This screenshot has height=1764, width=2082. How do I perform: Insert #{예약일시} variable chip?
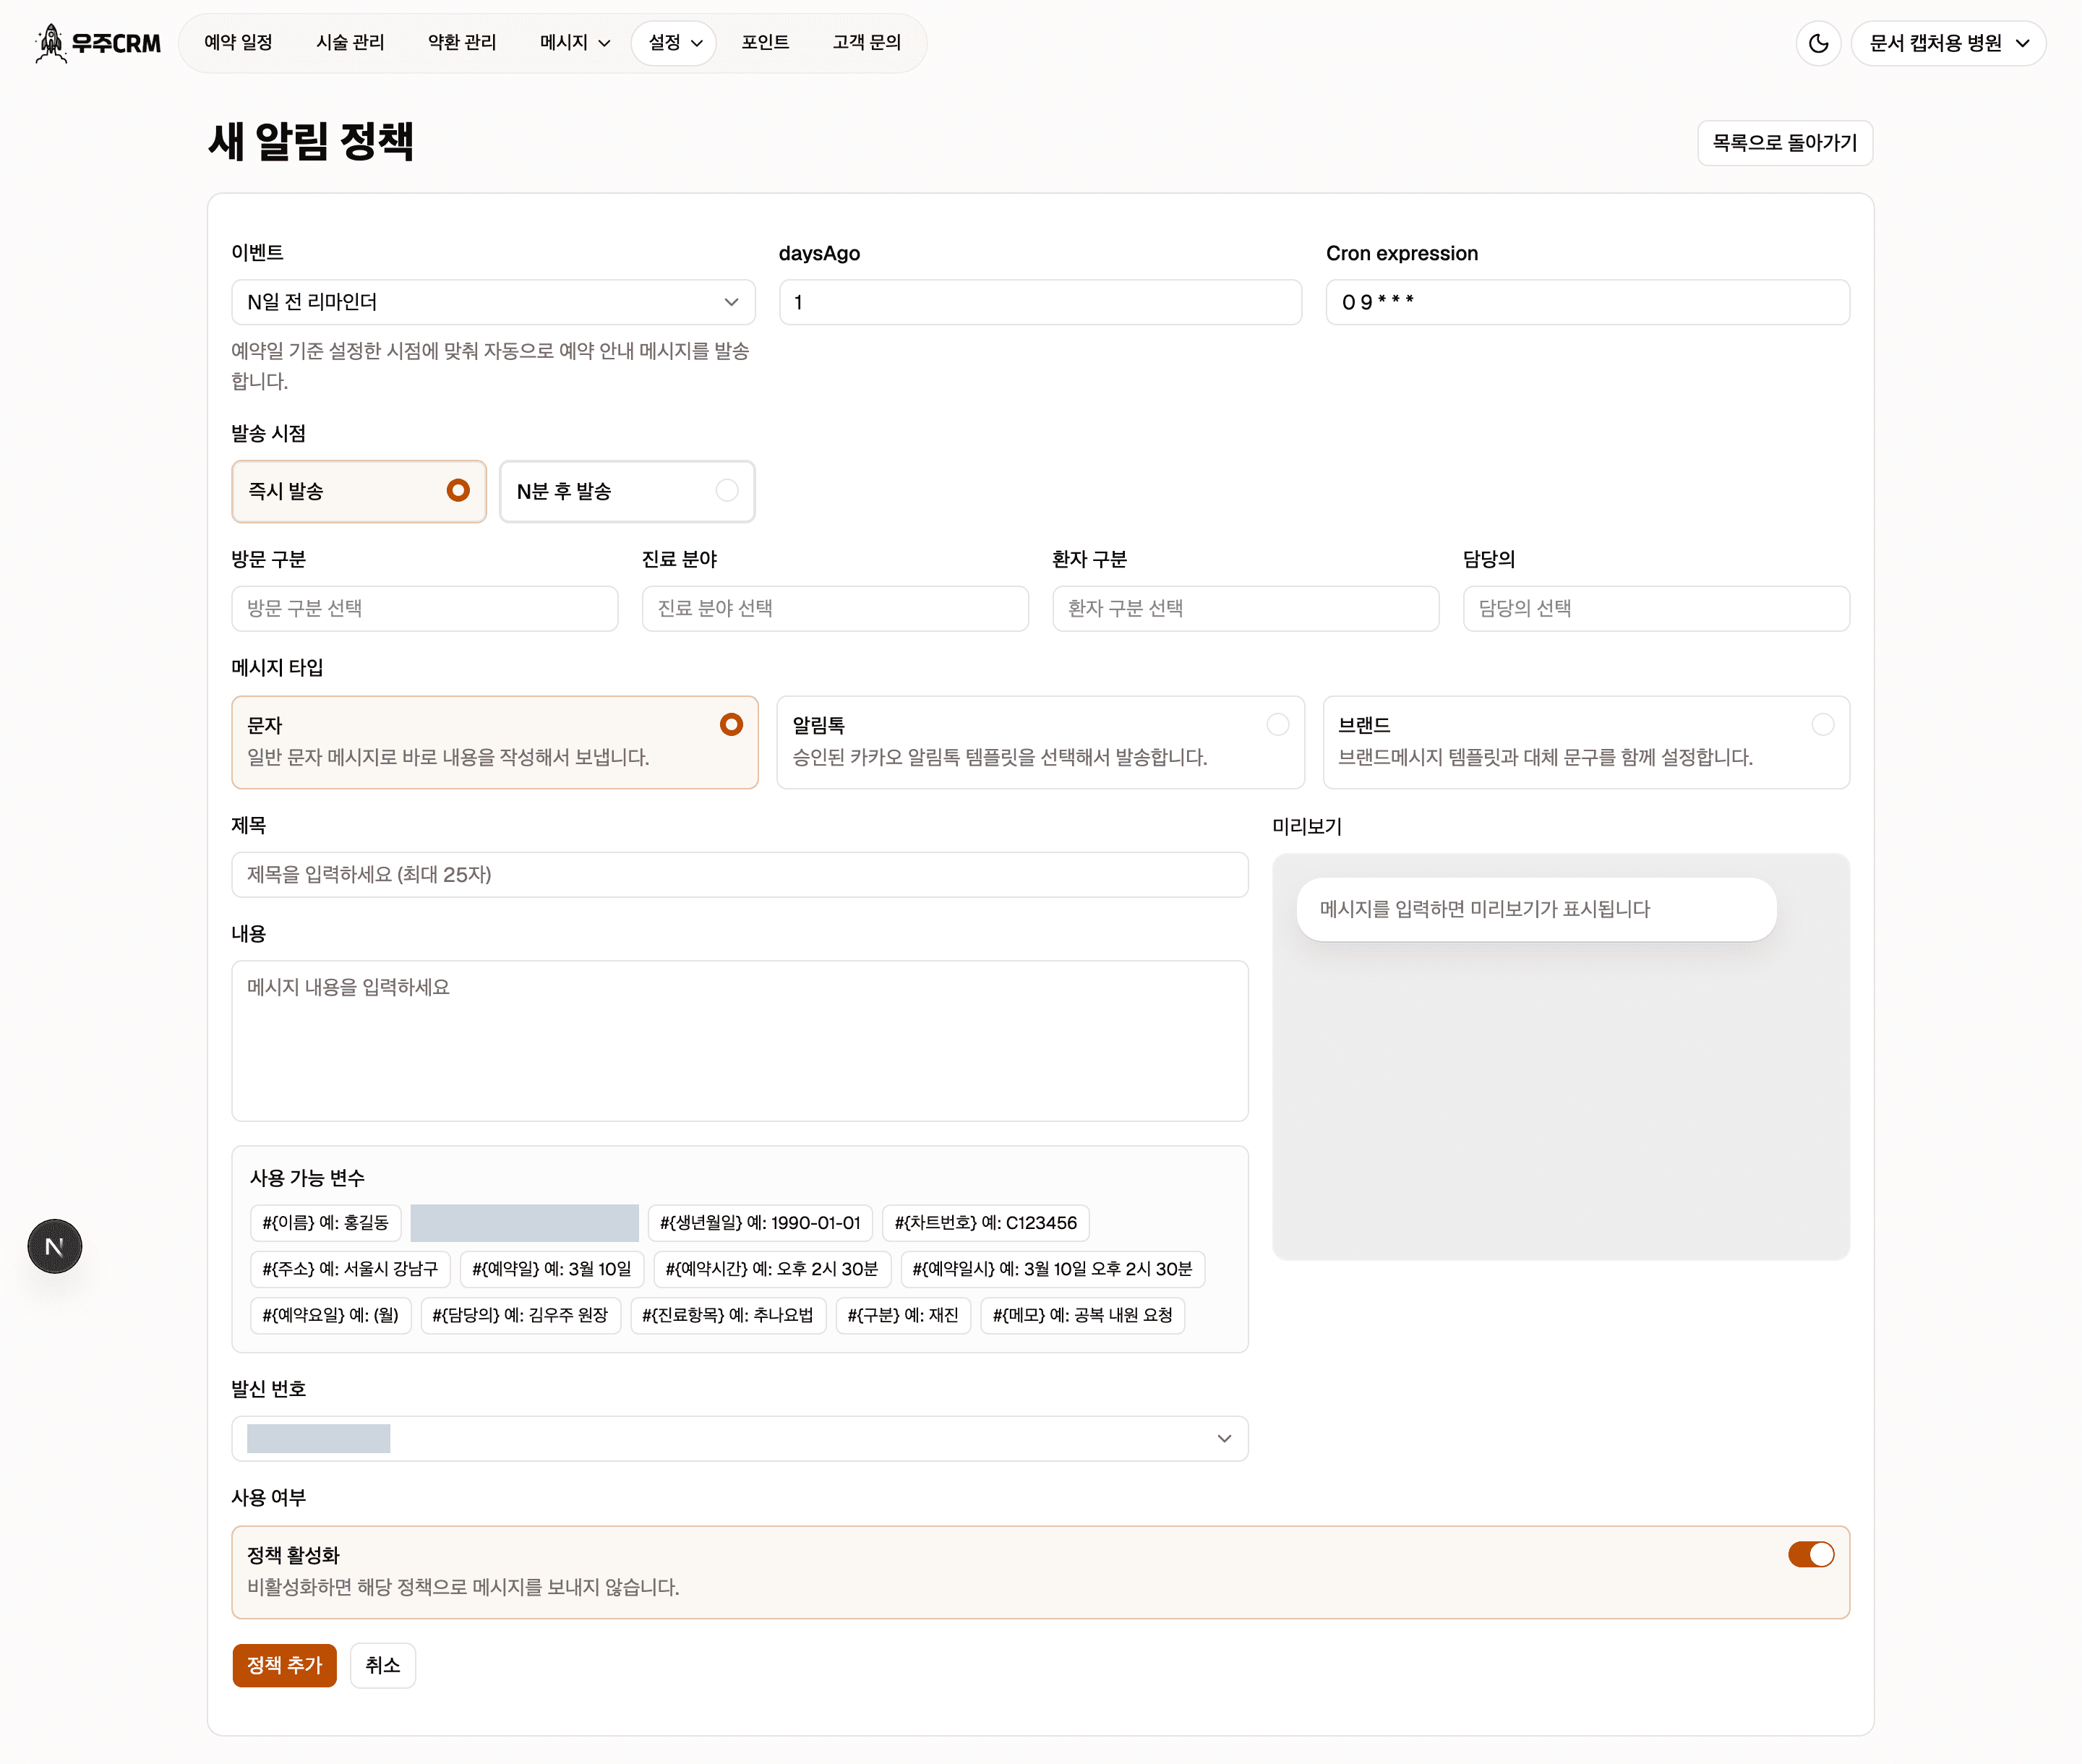(1053, 1269)
